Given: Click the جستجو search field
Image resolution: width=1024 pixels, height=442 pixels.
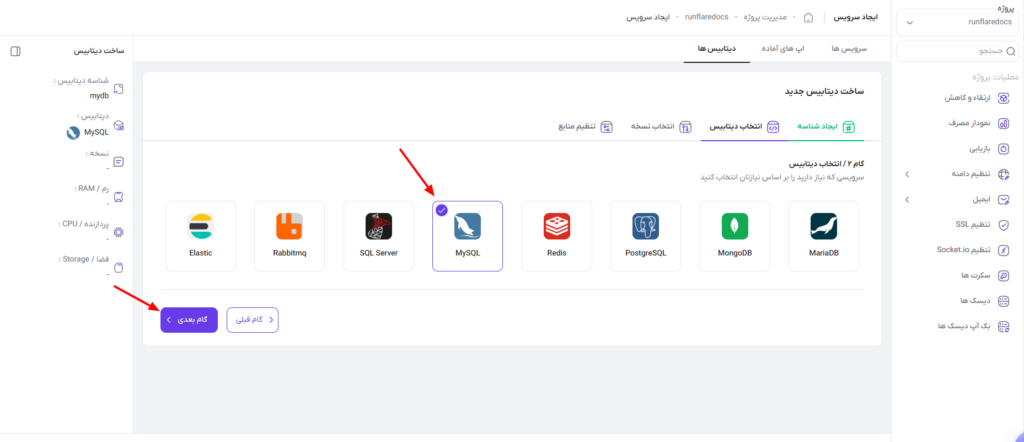Looking at the screenshot, I should click(x=957, y=51).
